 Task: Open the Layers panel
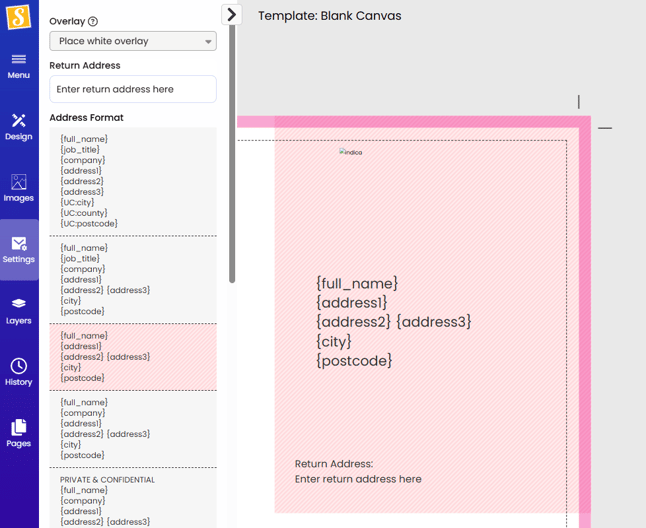[19, 310]
